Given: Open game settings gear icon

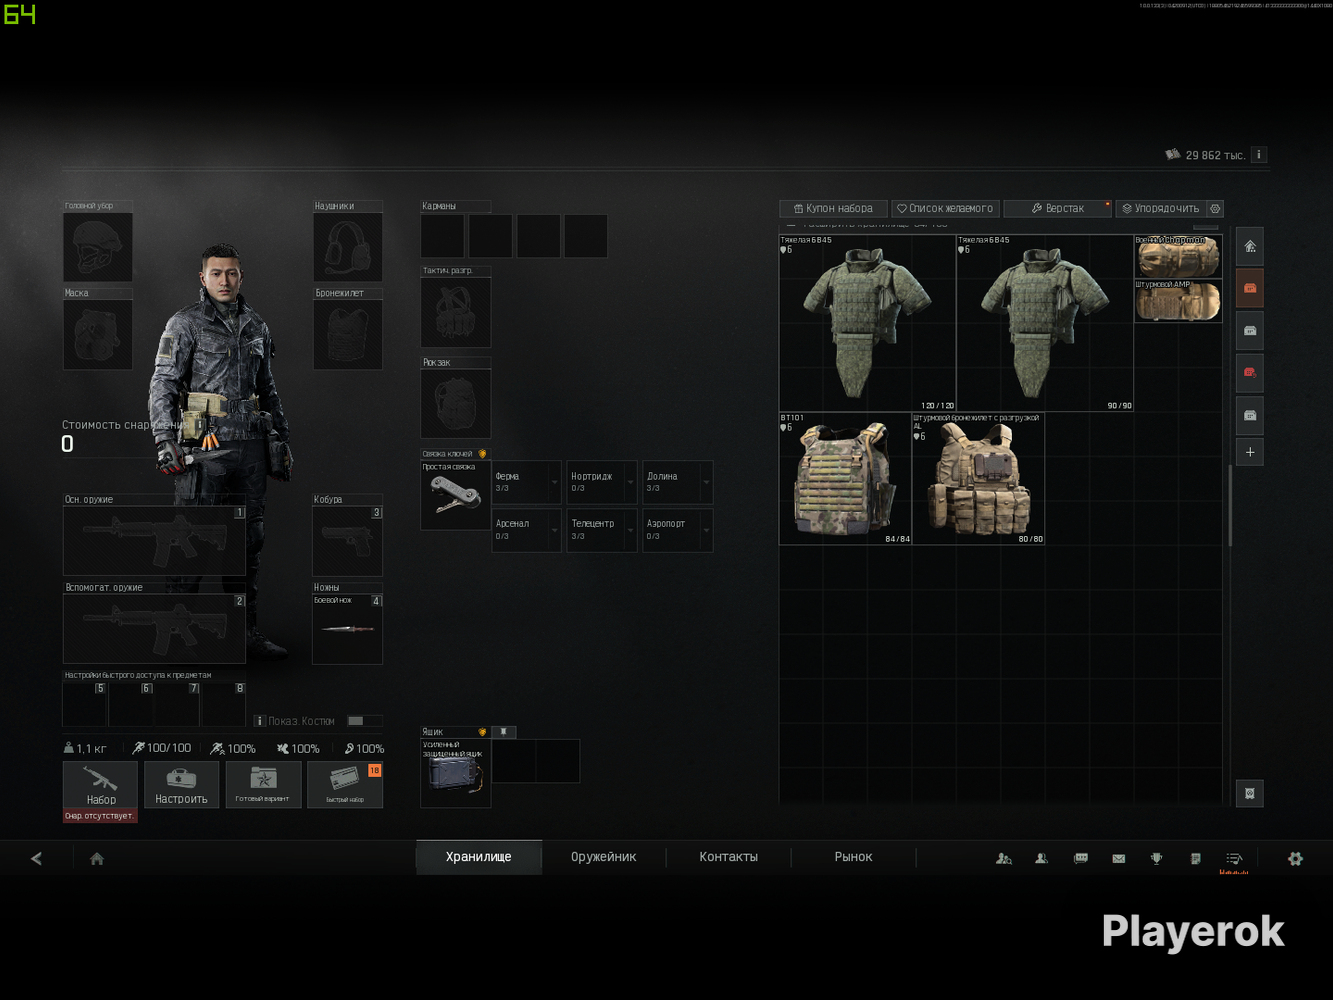Looking at the screenshot, I should pos(1295,858).
